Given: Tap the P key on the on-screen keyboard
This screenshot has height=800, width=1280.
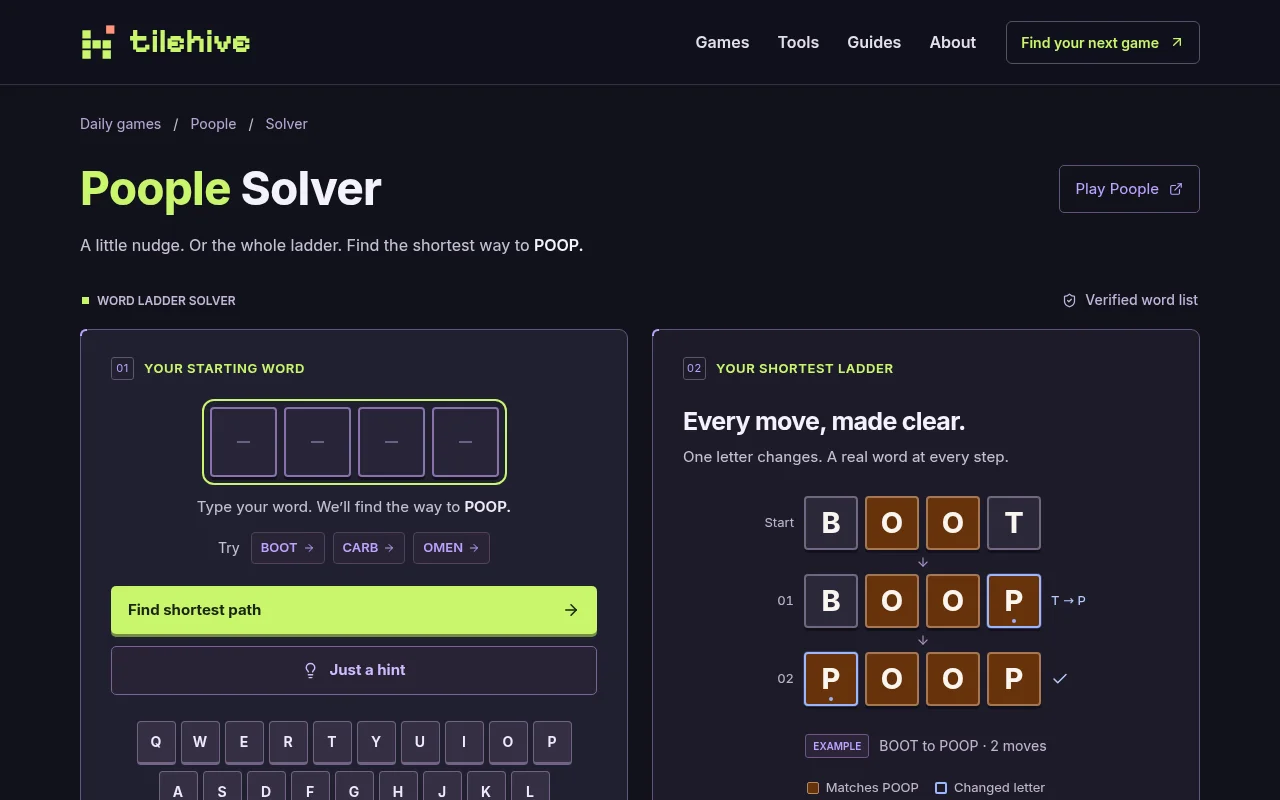Looking at the screenshot, I should (x=552, y=742).
